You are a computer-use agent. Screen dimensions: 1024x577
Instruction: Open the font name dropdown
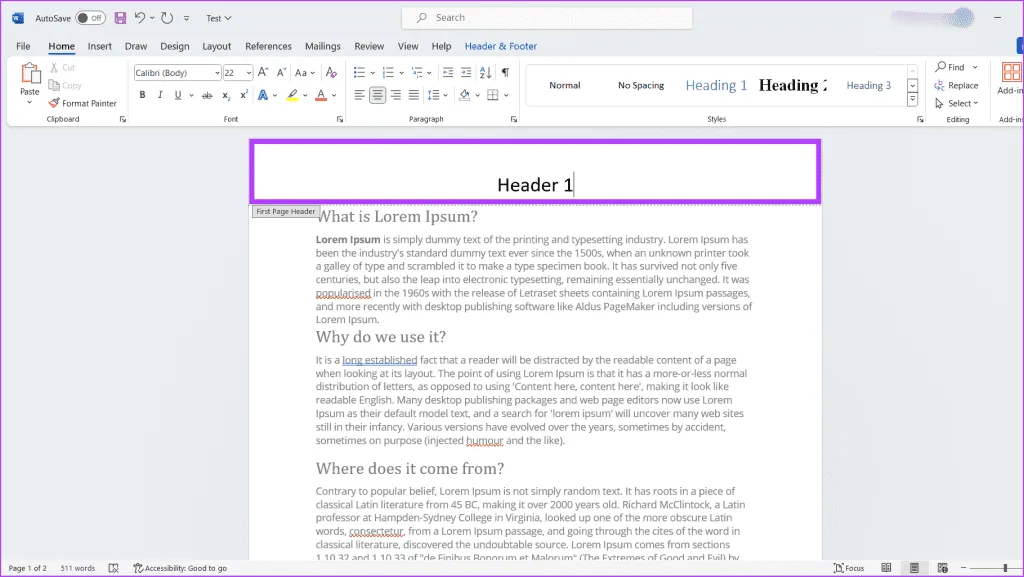(216, 73)
